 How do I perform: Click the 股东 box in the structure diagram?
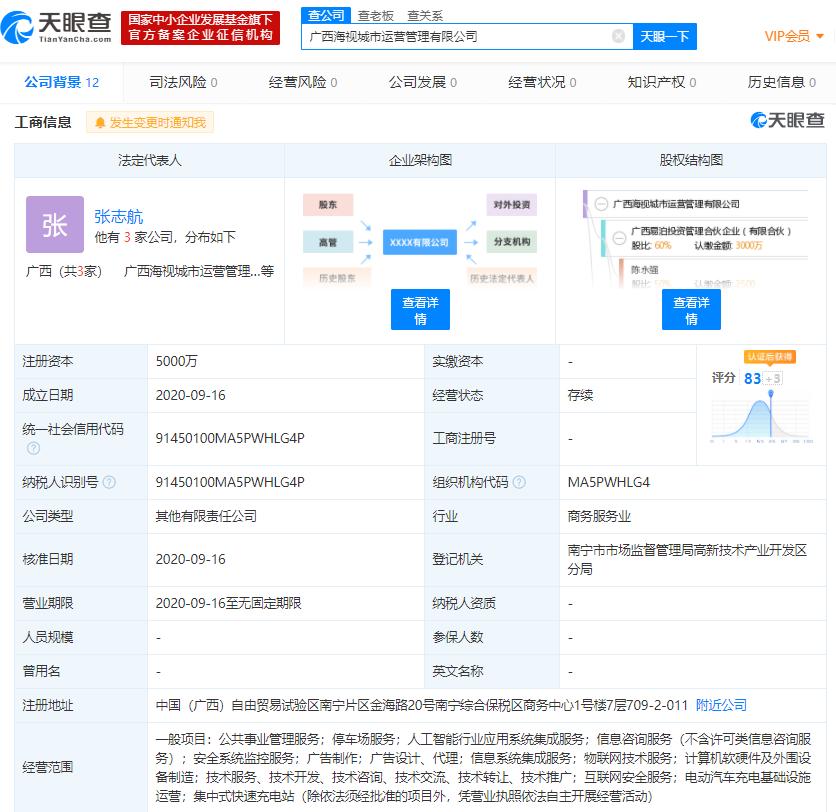pos(328,205)
